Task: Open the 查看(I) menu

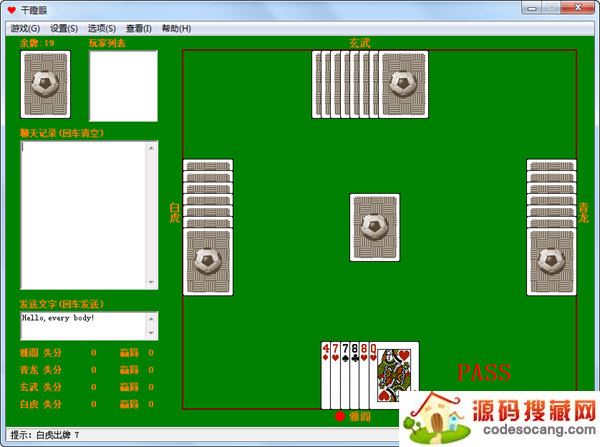Action: click(139, 28)
